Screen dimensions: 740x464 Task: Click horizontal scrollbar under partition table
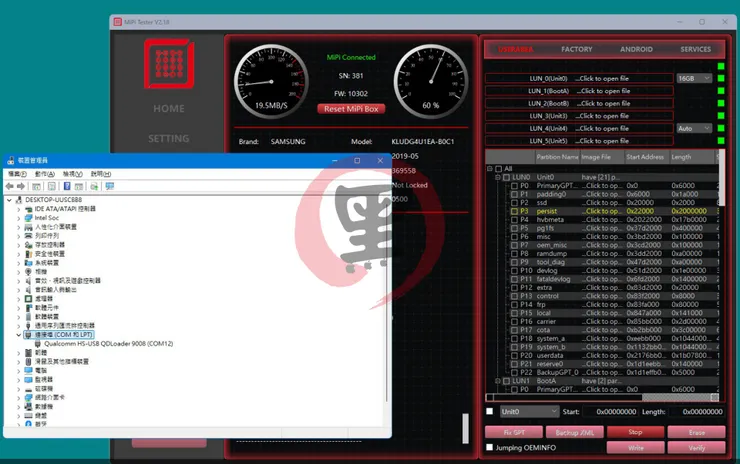pyautogui.click(x=602, y=397)
